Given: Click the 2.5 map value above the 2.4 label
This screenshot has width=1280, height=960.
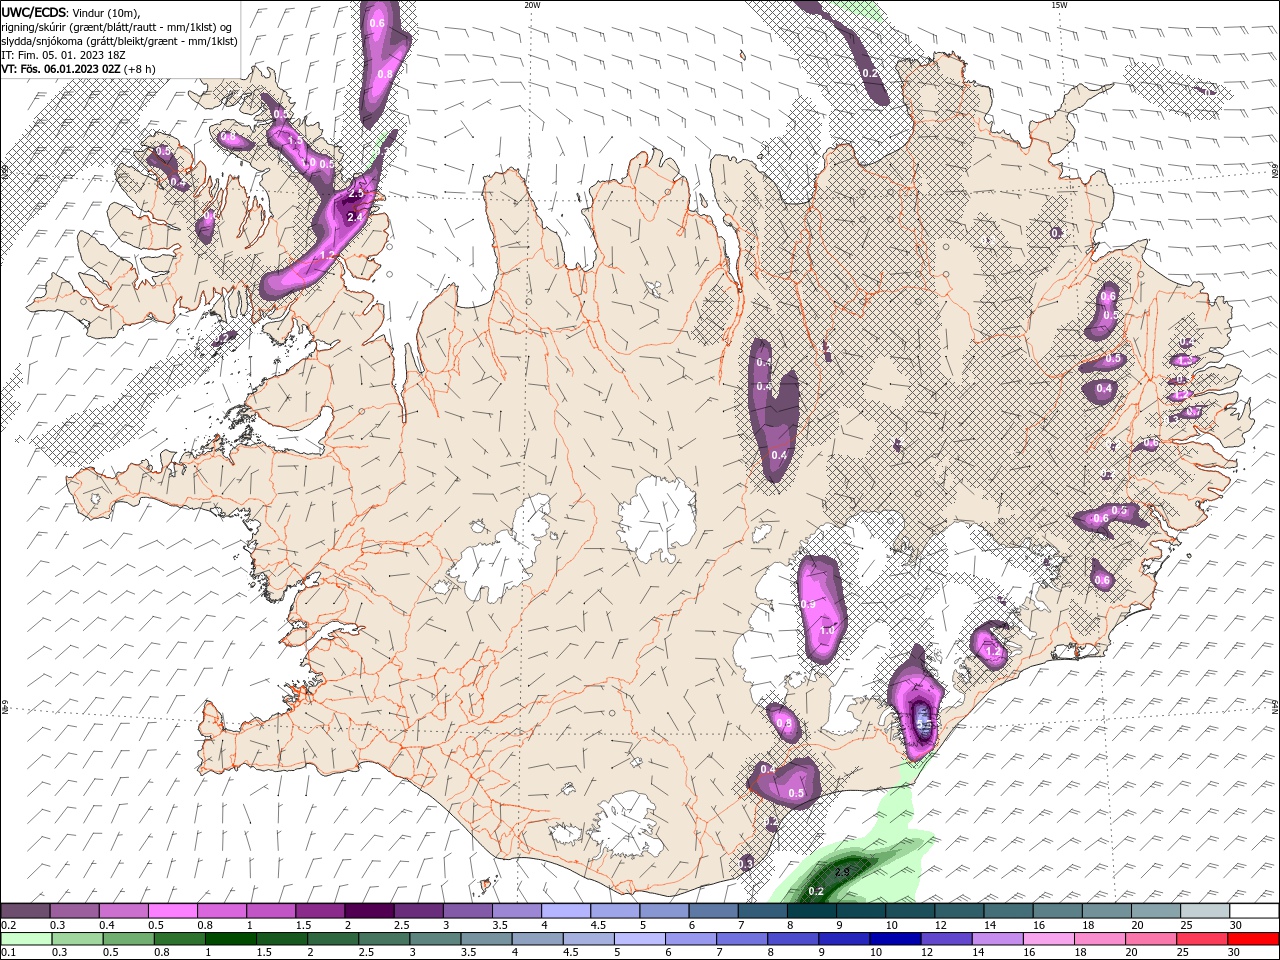Looking at the screenshot, I should [356, 192].
